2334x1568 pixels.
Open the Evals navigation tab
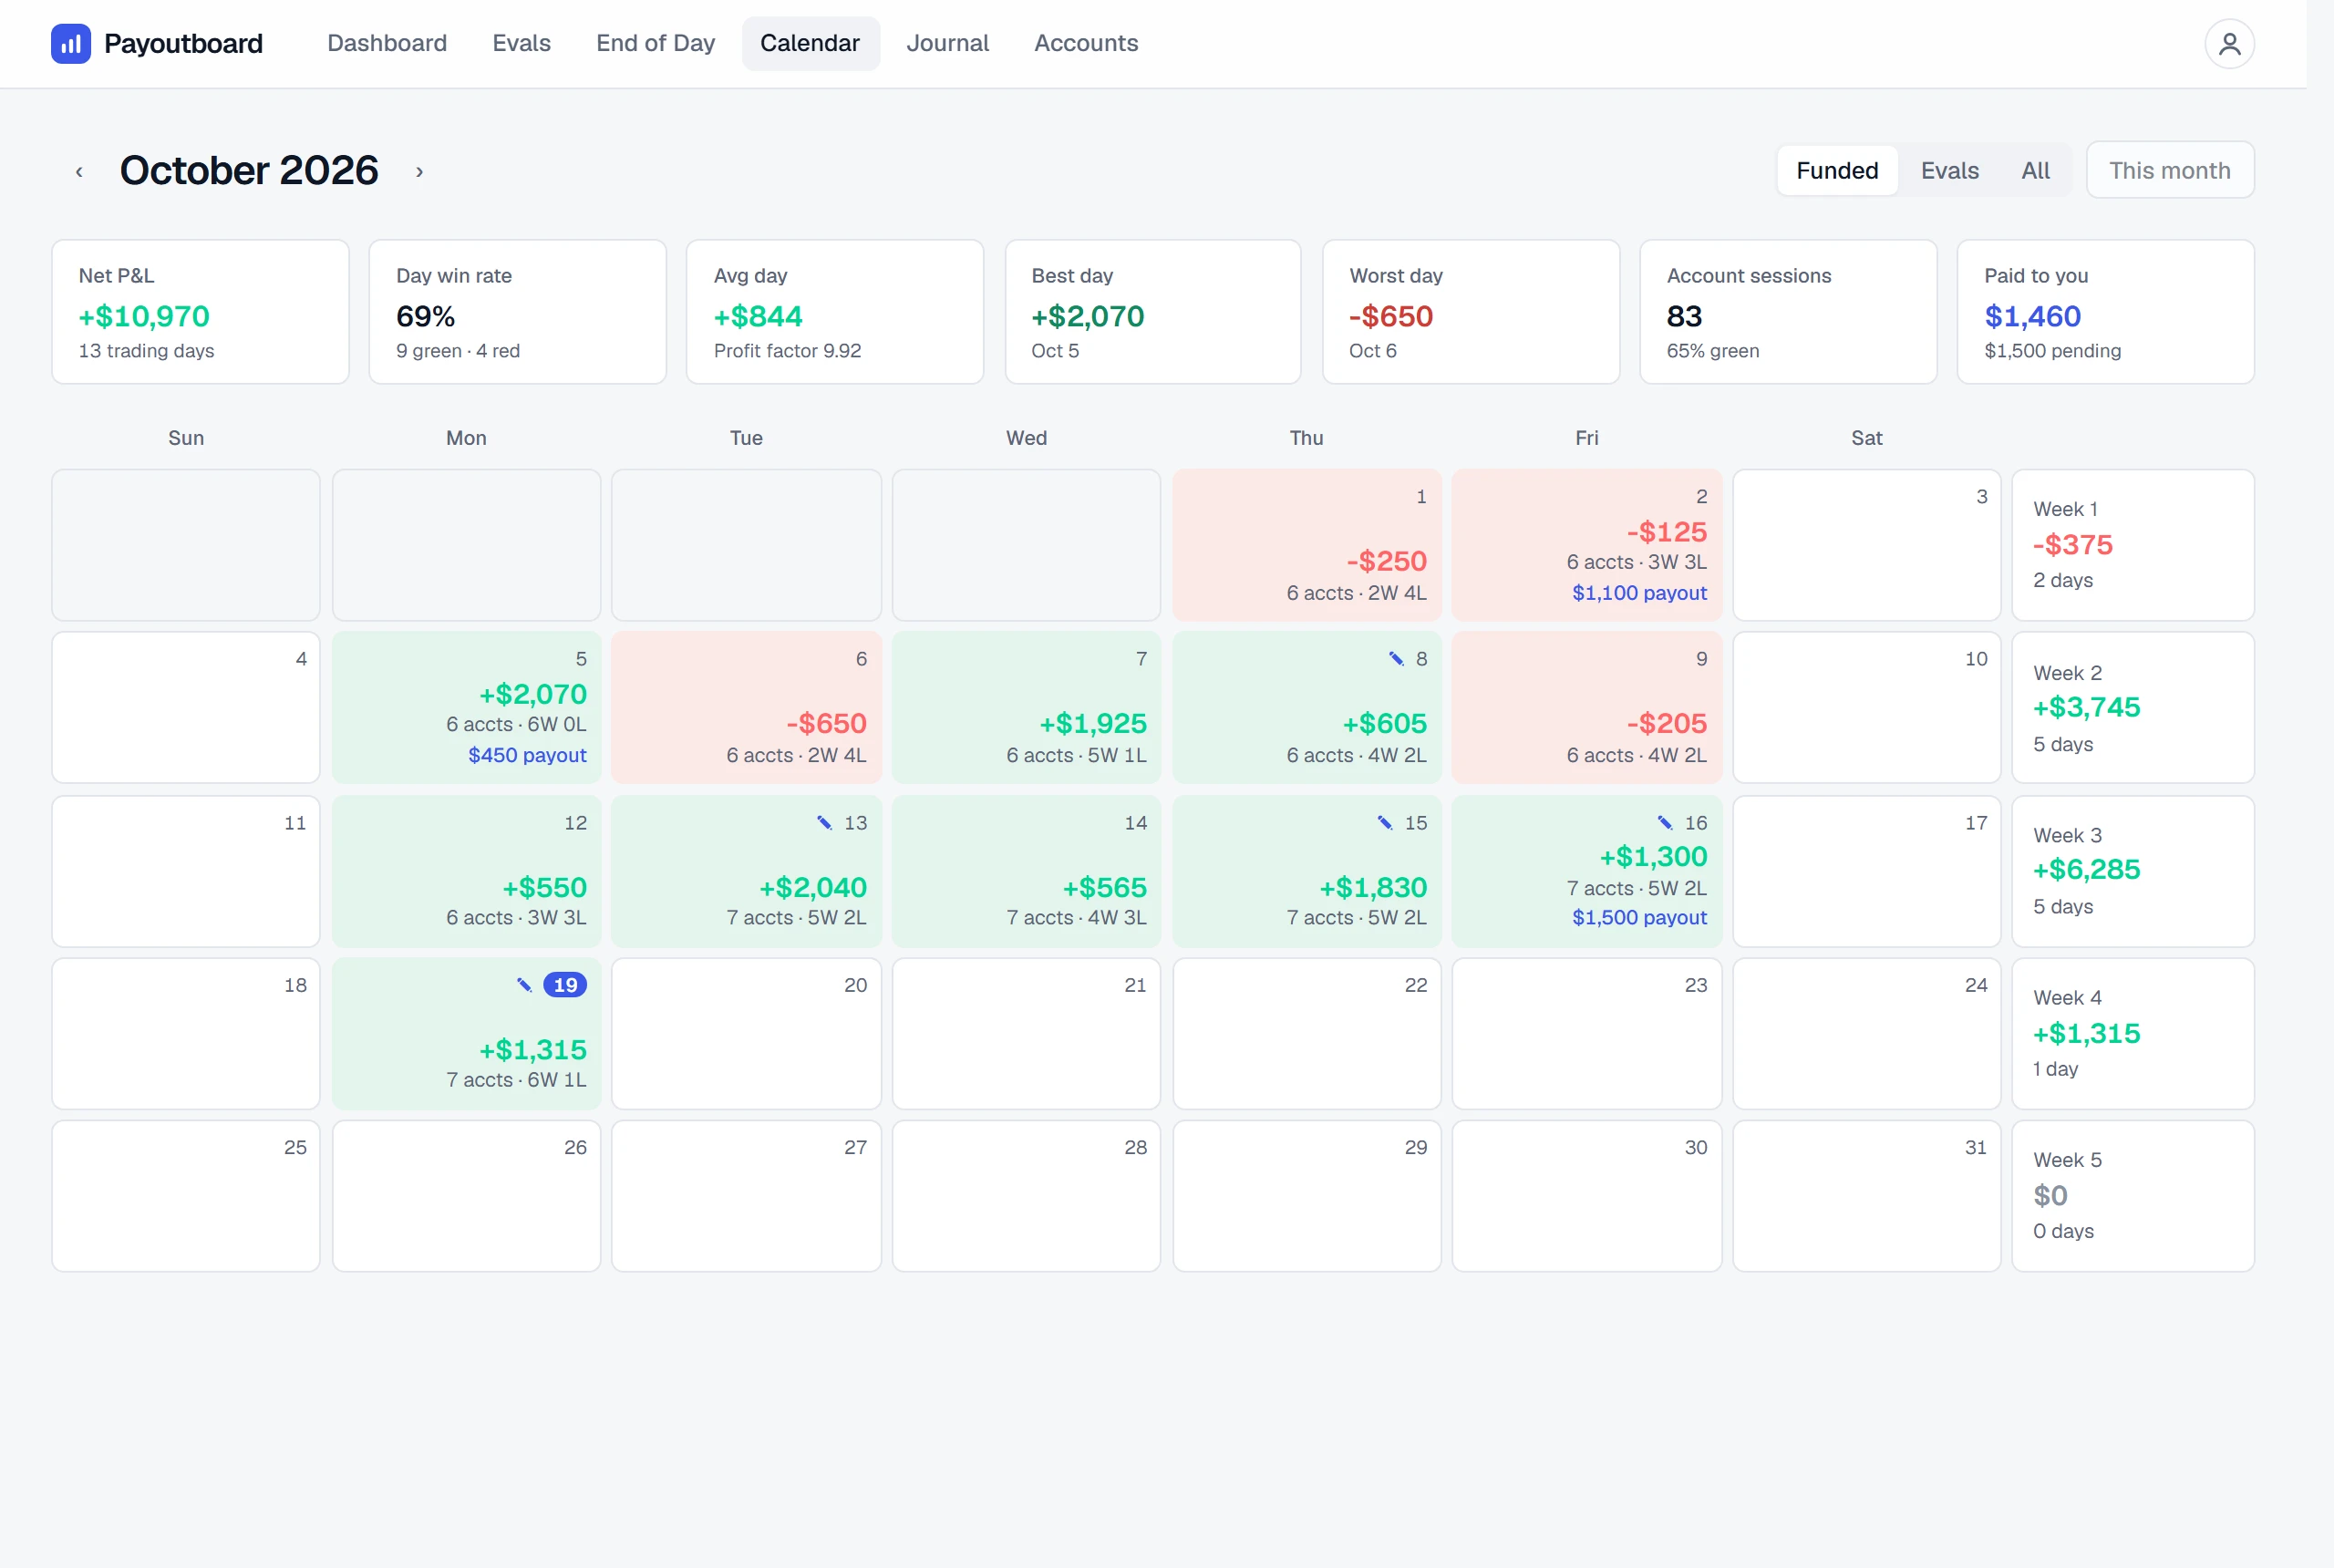[521, 43]
